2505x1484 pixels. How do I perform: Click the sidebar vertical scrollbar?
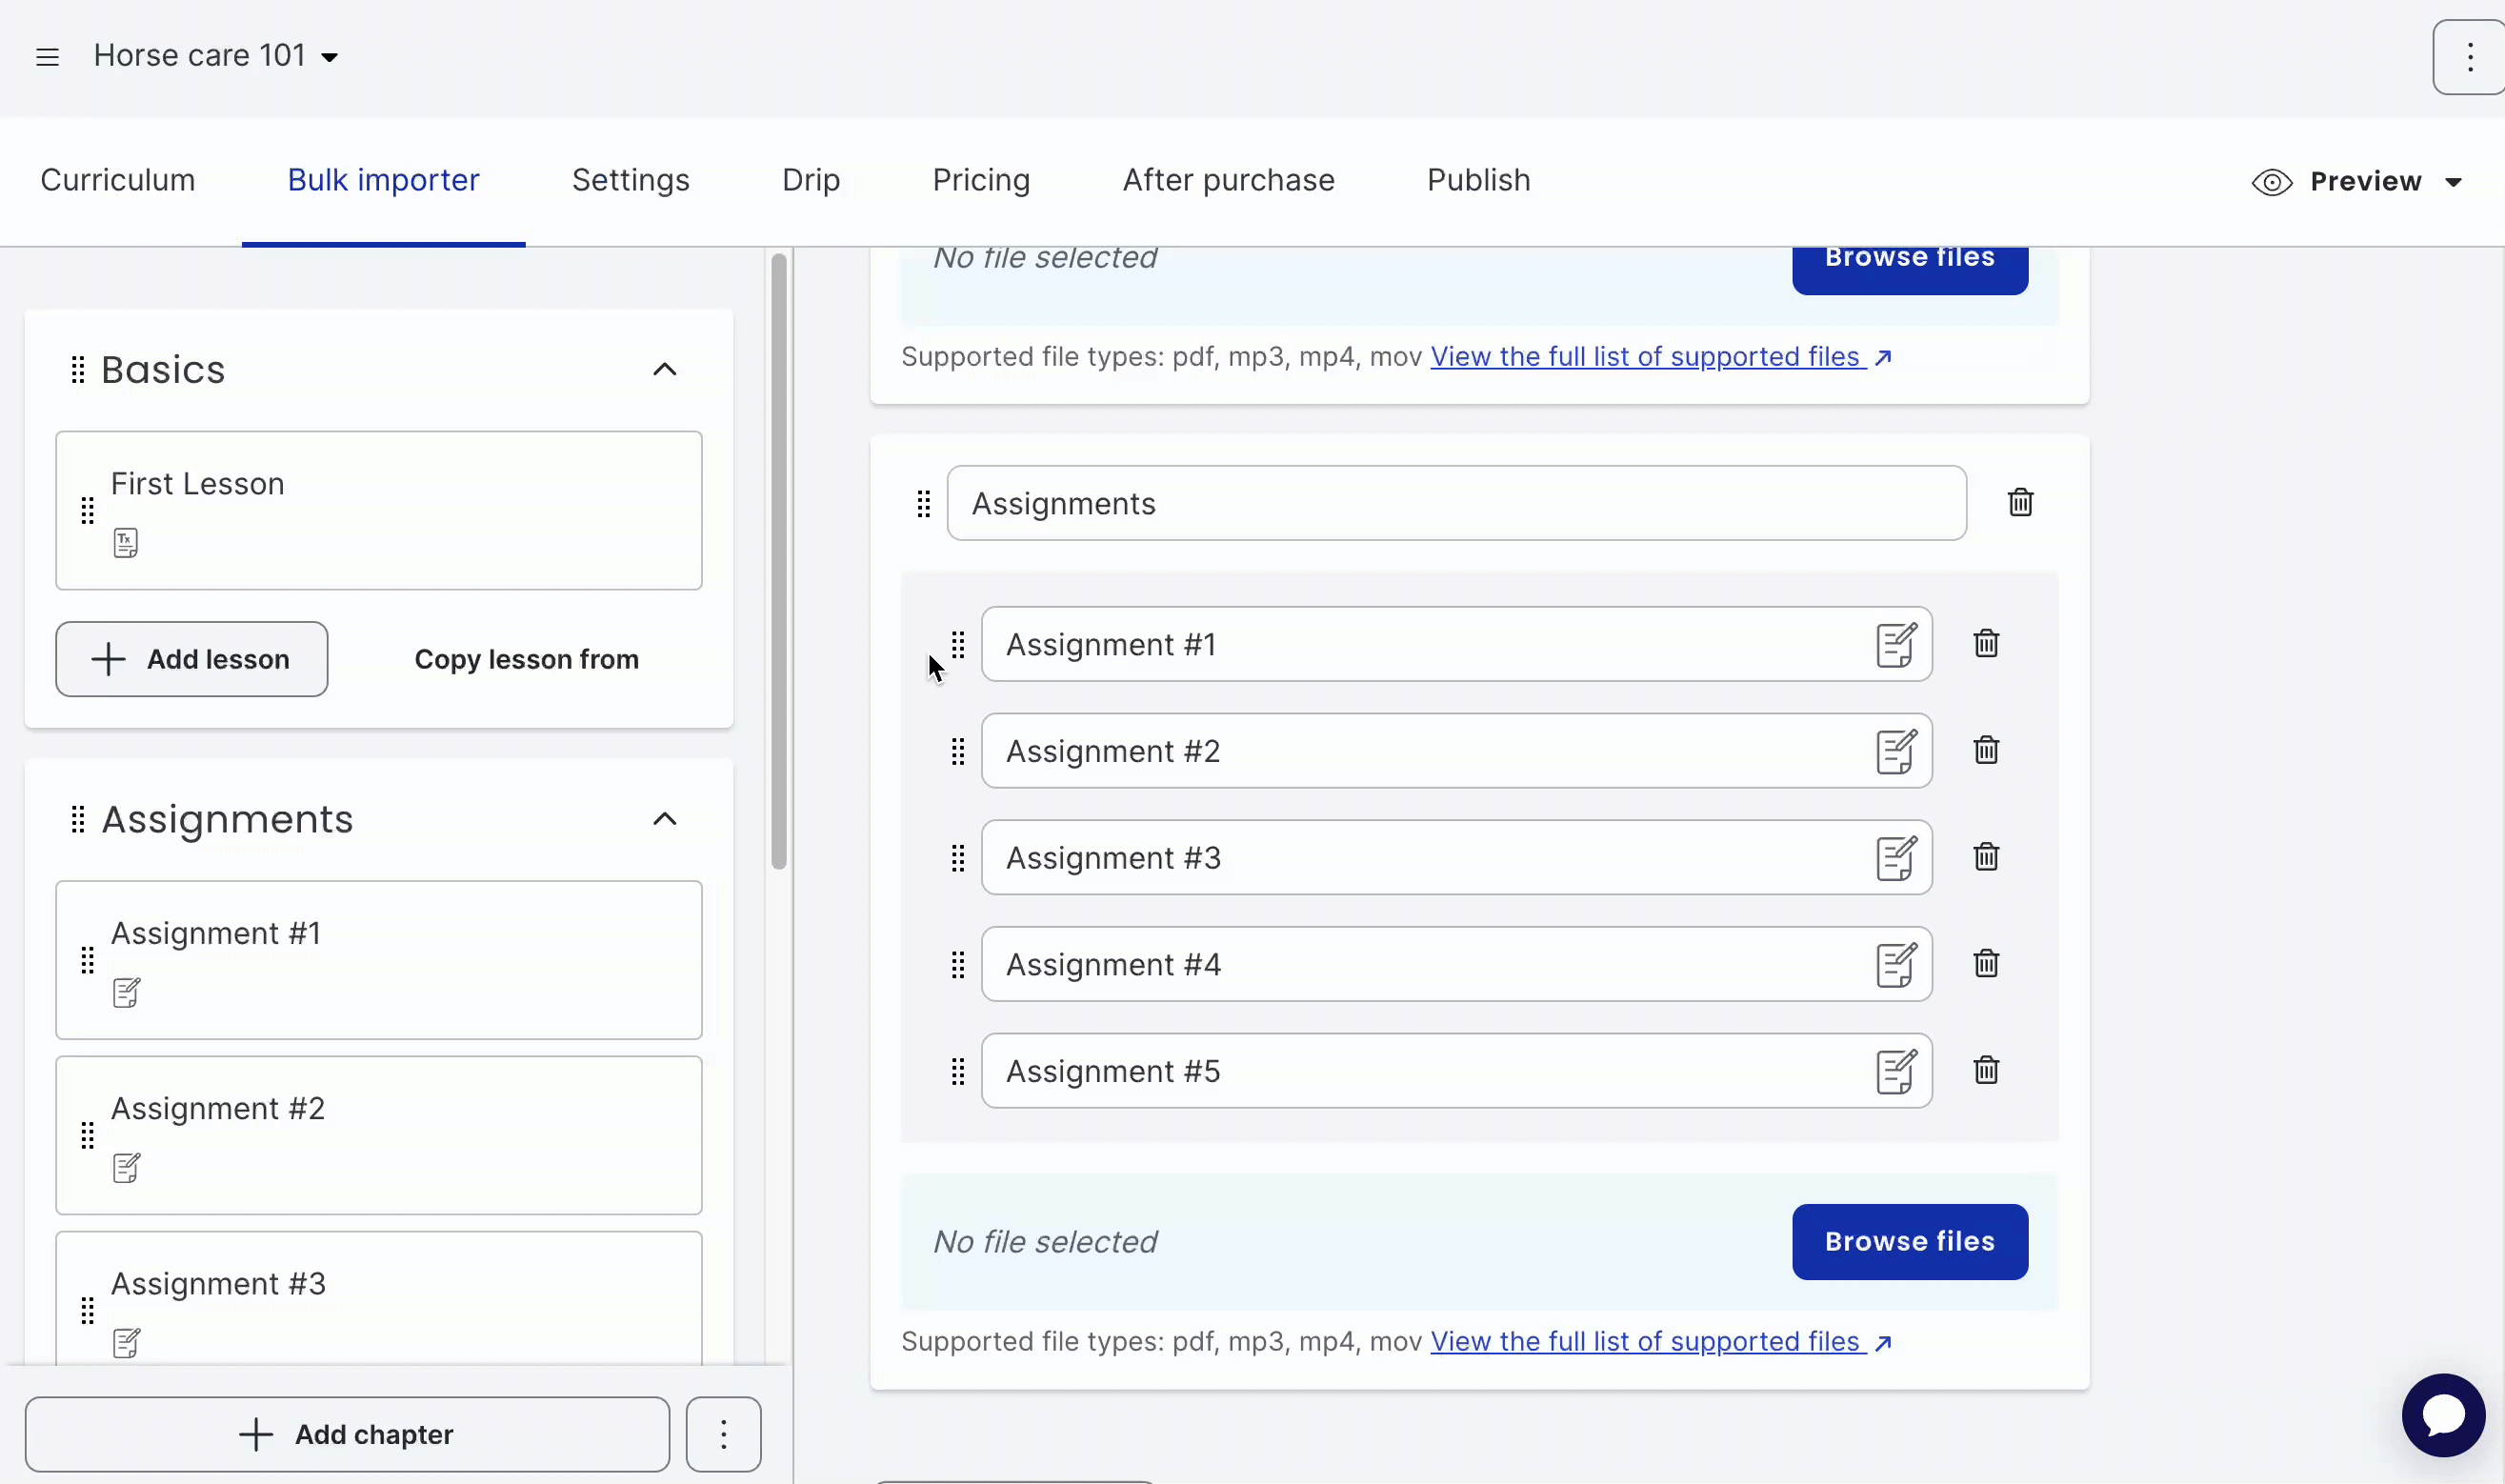pos(779,561)
